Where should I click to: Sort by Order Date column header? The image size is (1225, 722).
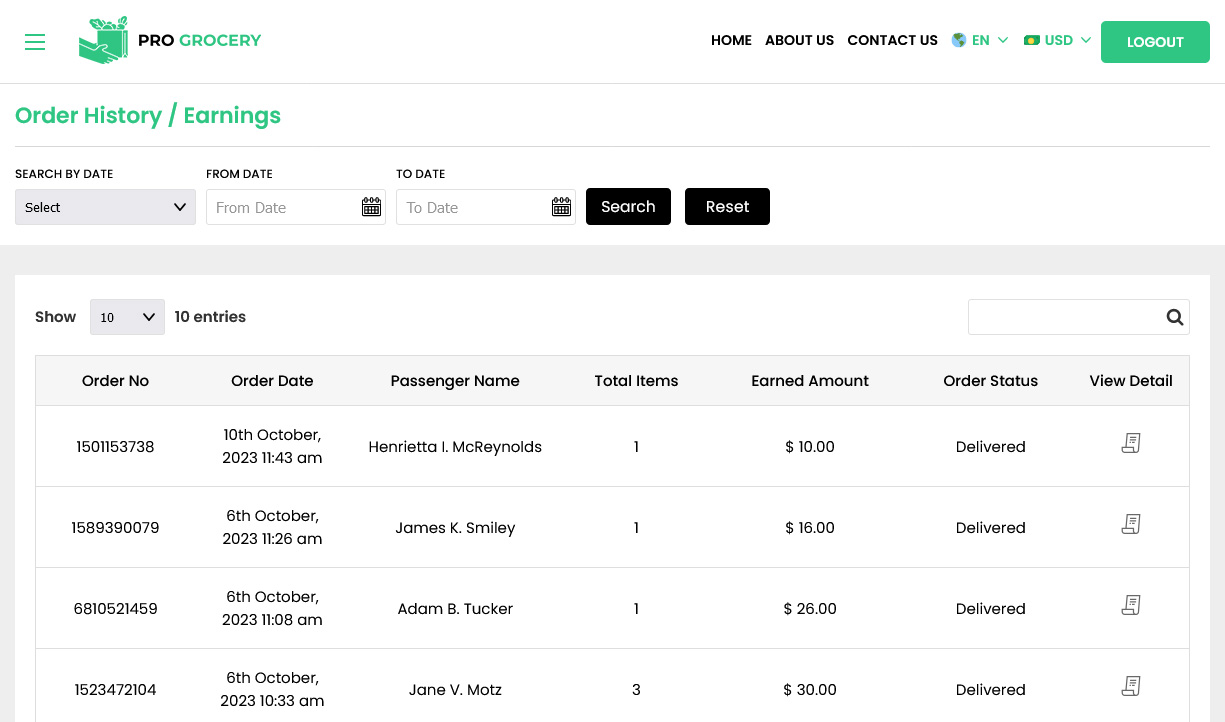click(x=272, y=381)
